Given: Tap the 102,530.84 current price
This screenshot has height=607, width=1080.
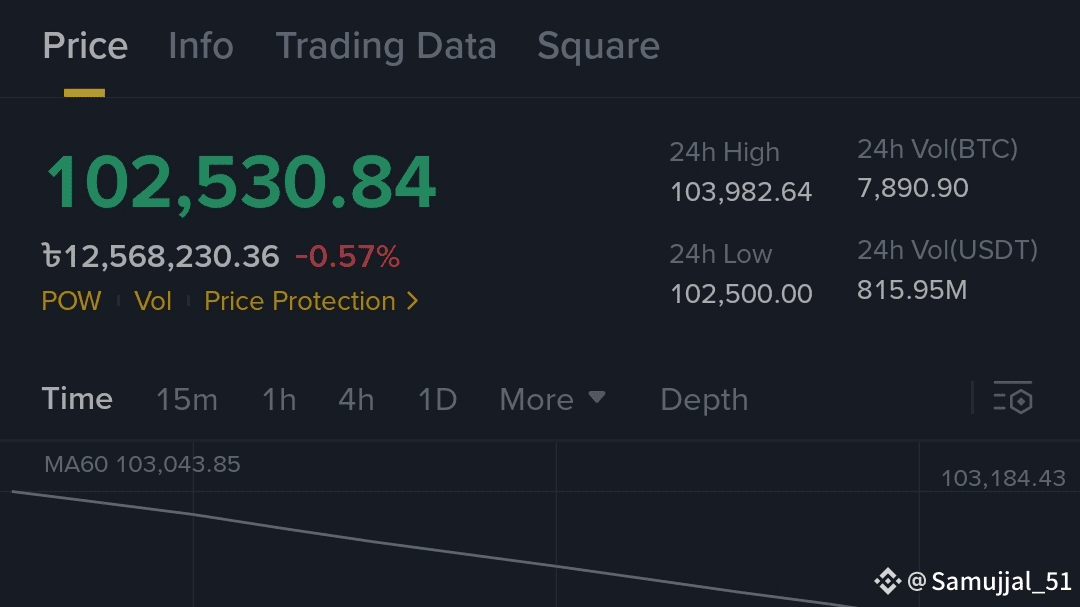Looking at the screenshot, I should (241, 182).
